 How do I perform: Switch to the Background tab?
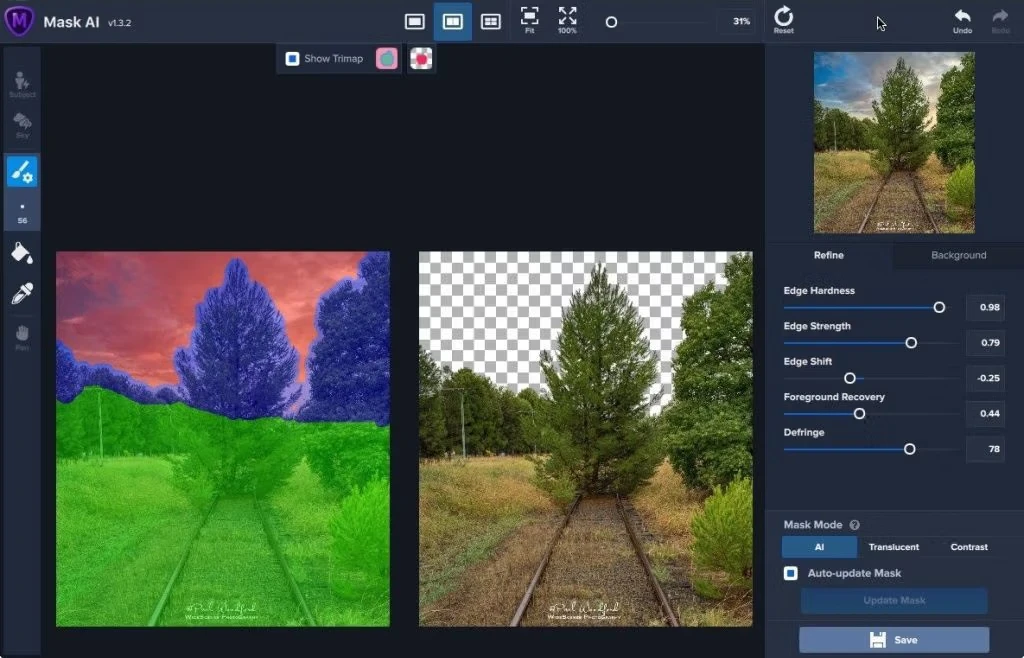tap(958, 255)
